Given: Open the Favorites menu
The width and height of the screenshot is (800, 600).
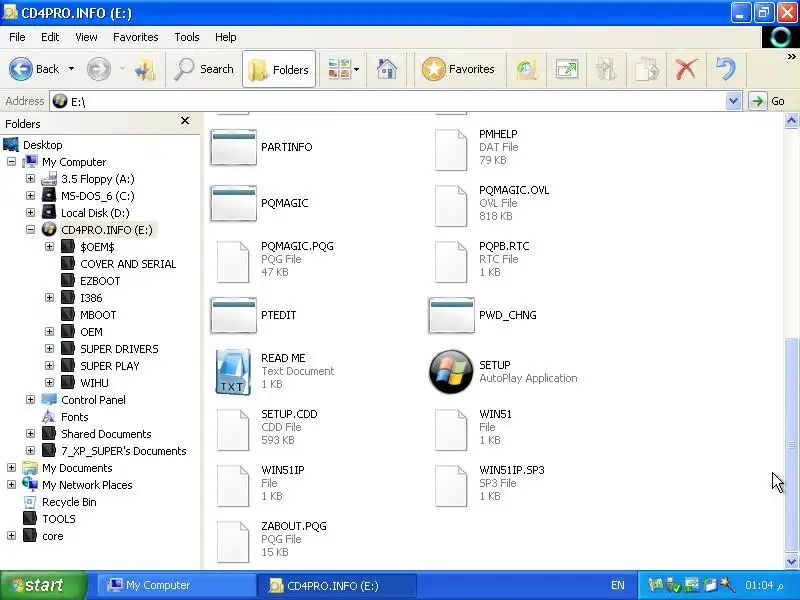Looking at the screenshot, I should [136, 37].
